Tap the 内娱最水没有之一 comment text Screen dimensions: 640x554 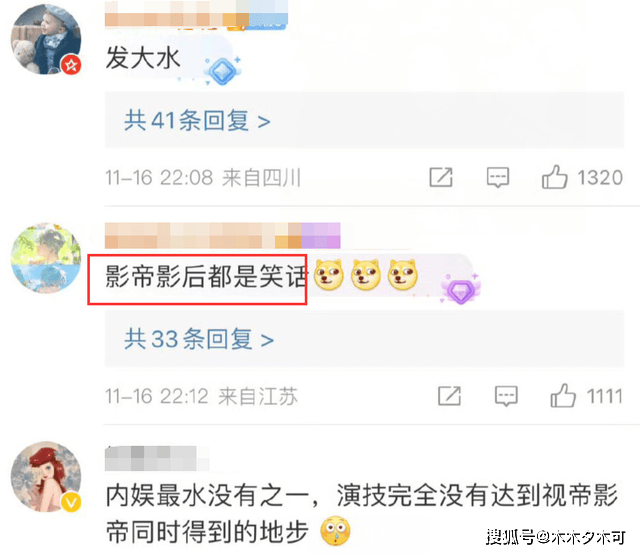pos(361,514)
